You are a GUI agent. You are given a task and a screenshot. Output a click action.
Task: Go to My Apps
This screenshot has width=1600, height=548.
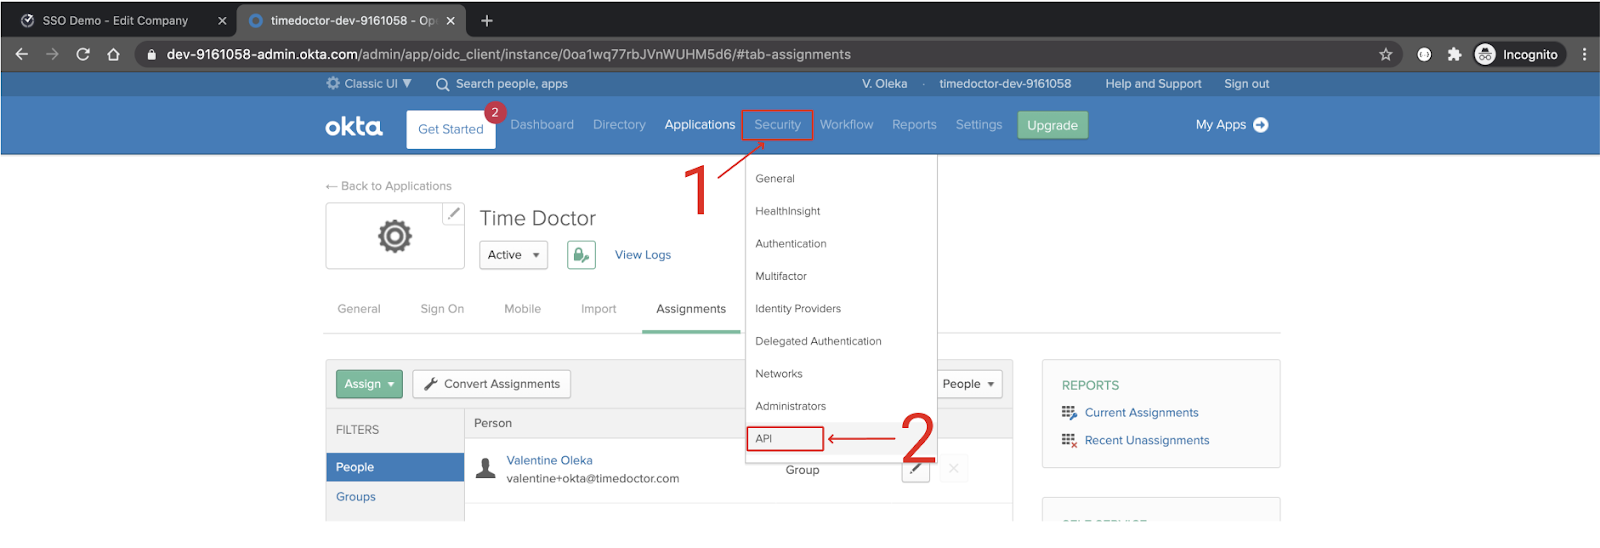[x=1221, y=125]
